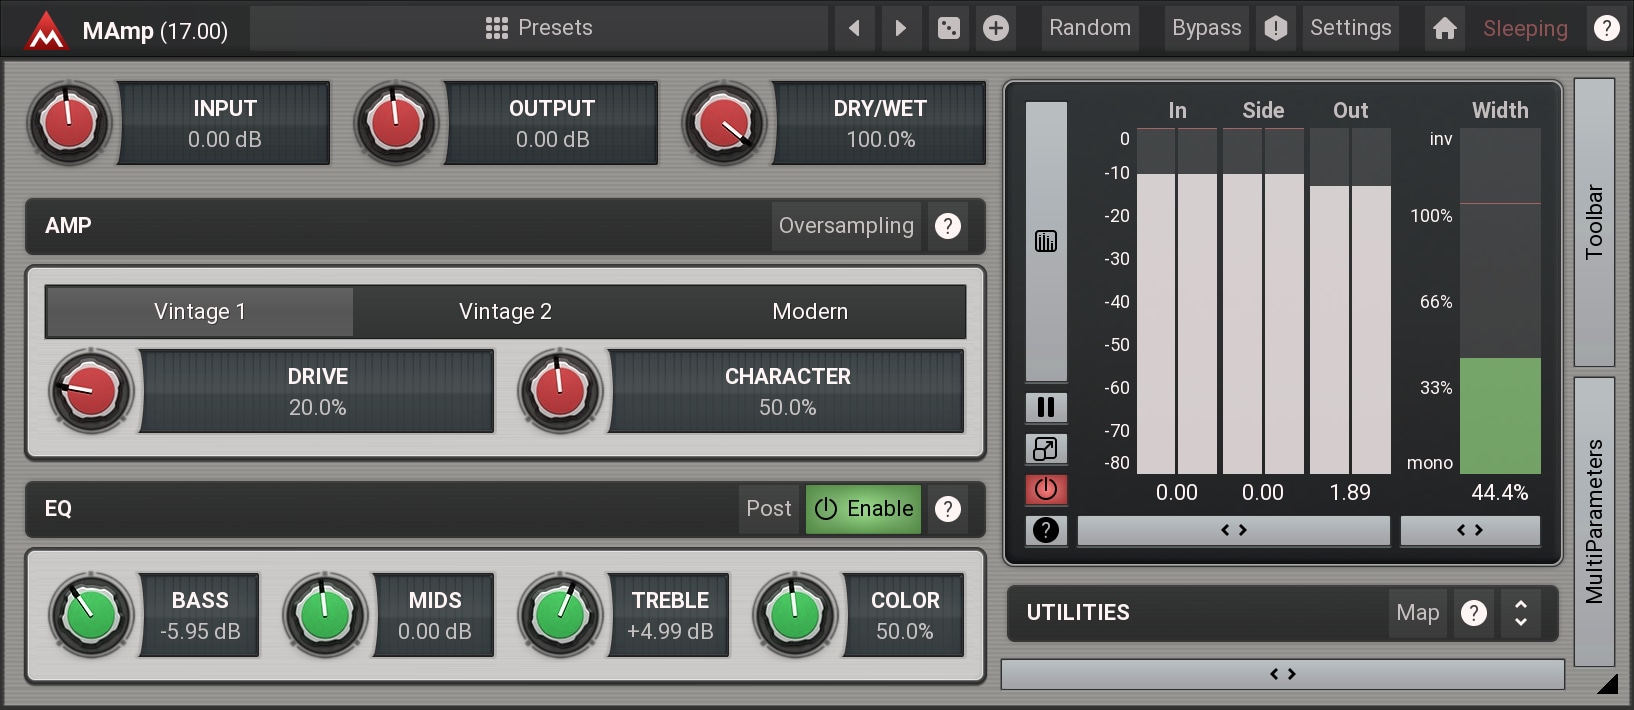Toggle the EQ Post button

(768, 509)
